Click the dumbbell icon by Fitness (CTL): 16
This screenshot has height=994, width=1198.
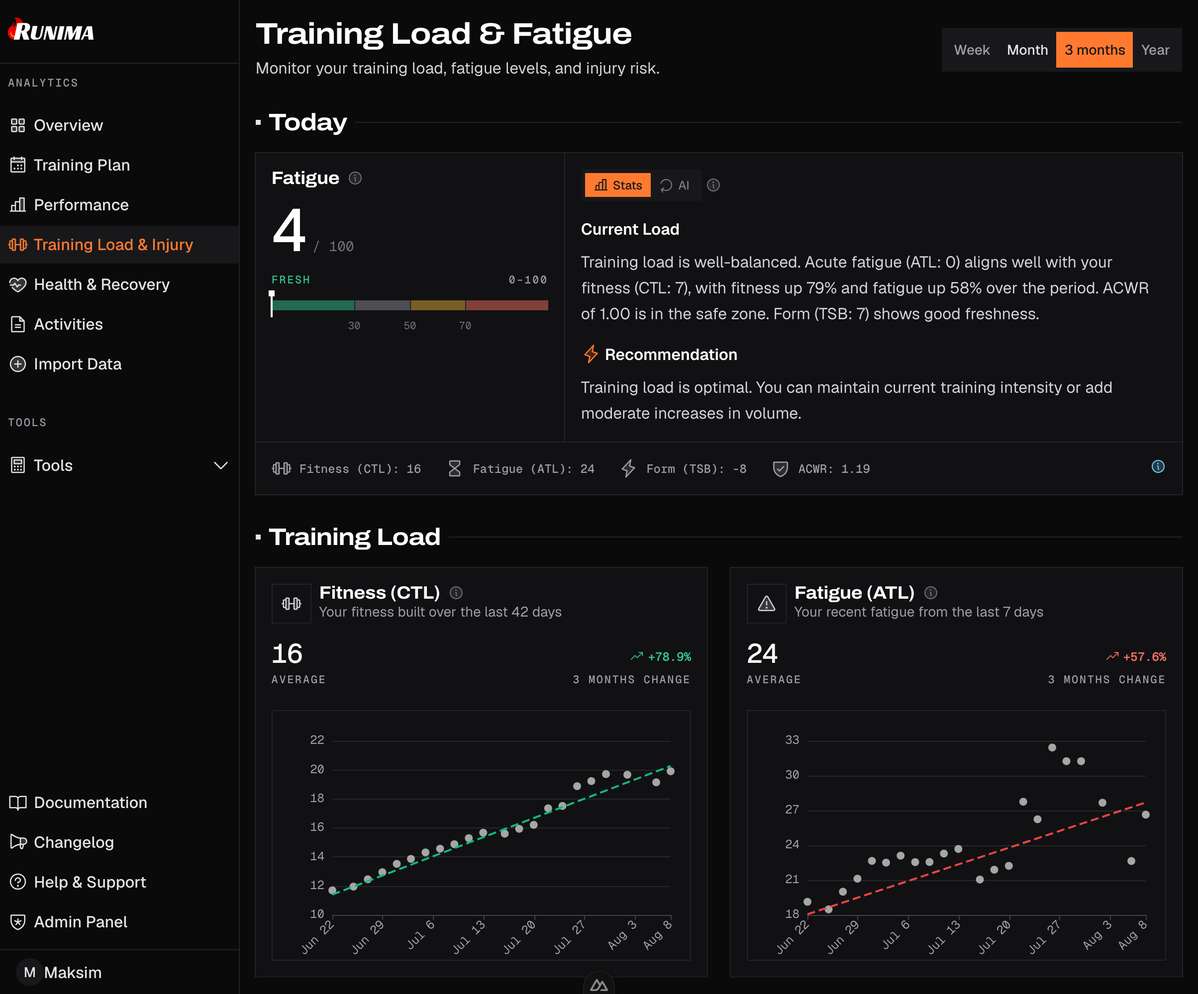click(x=281, y=468)
